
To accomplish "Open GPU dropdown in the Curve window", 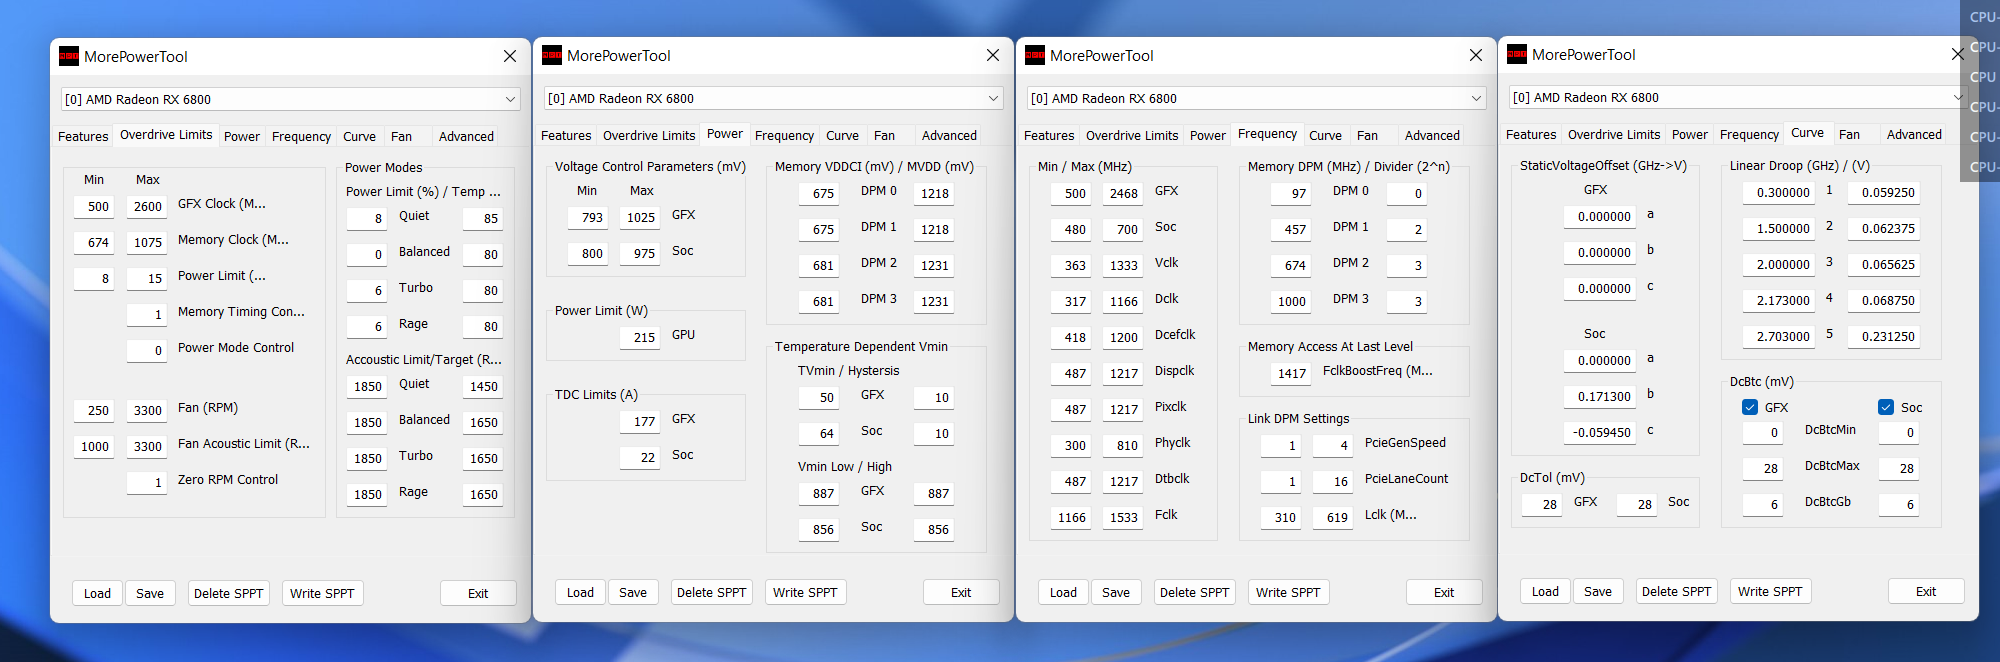I will click(1738, 97).
